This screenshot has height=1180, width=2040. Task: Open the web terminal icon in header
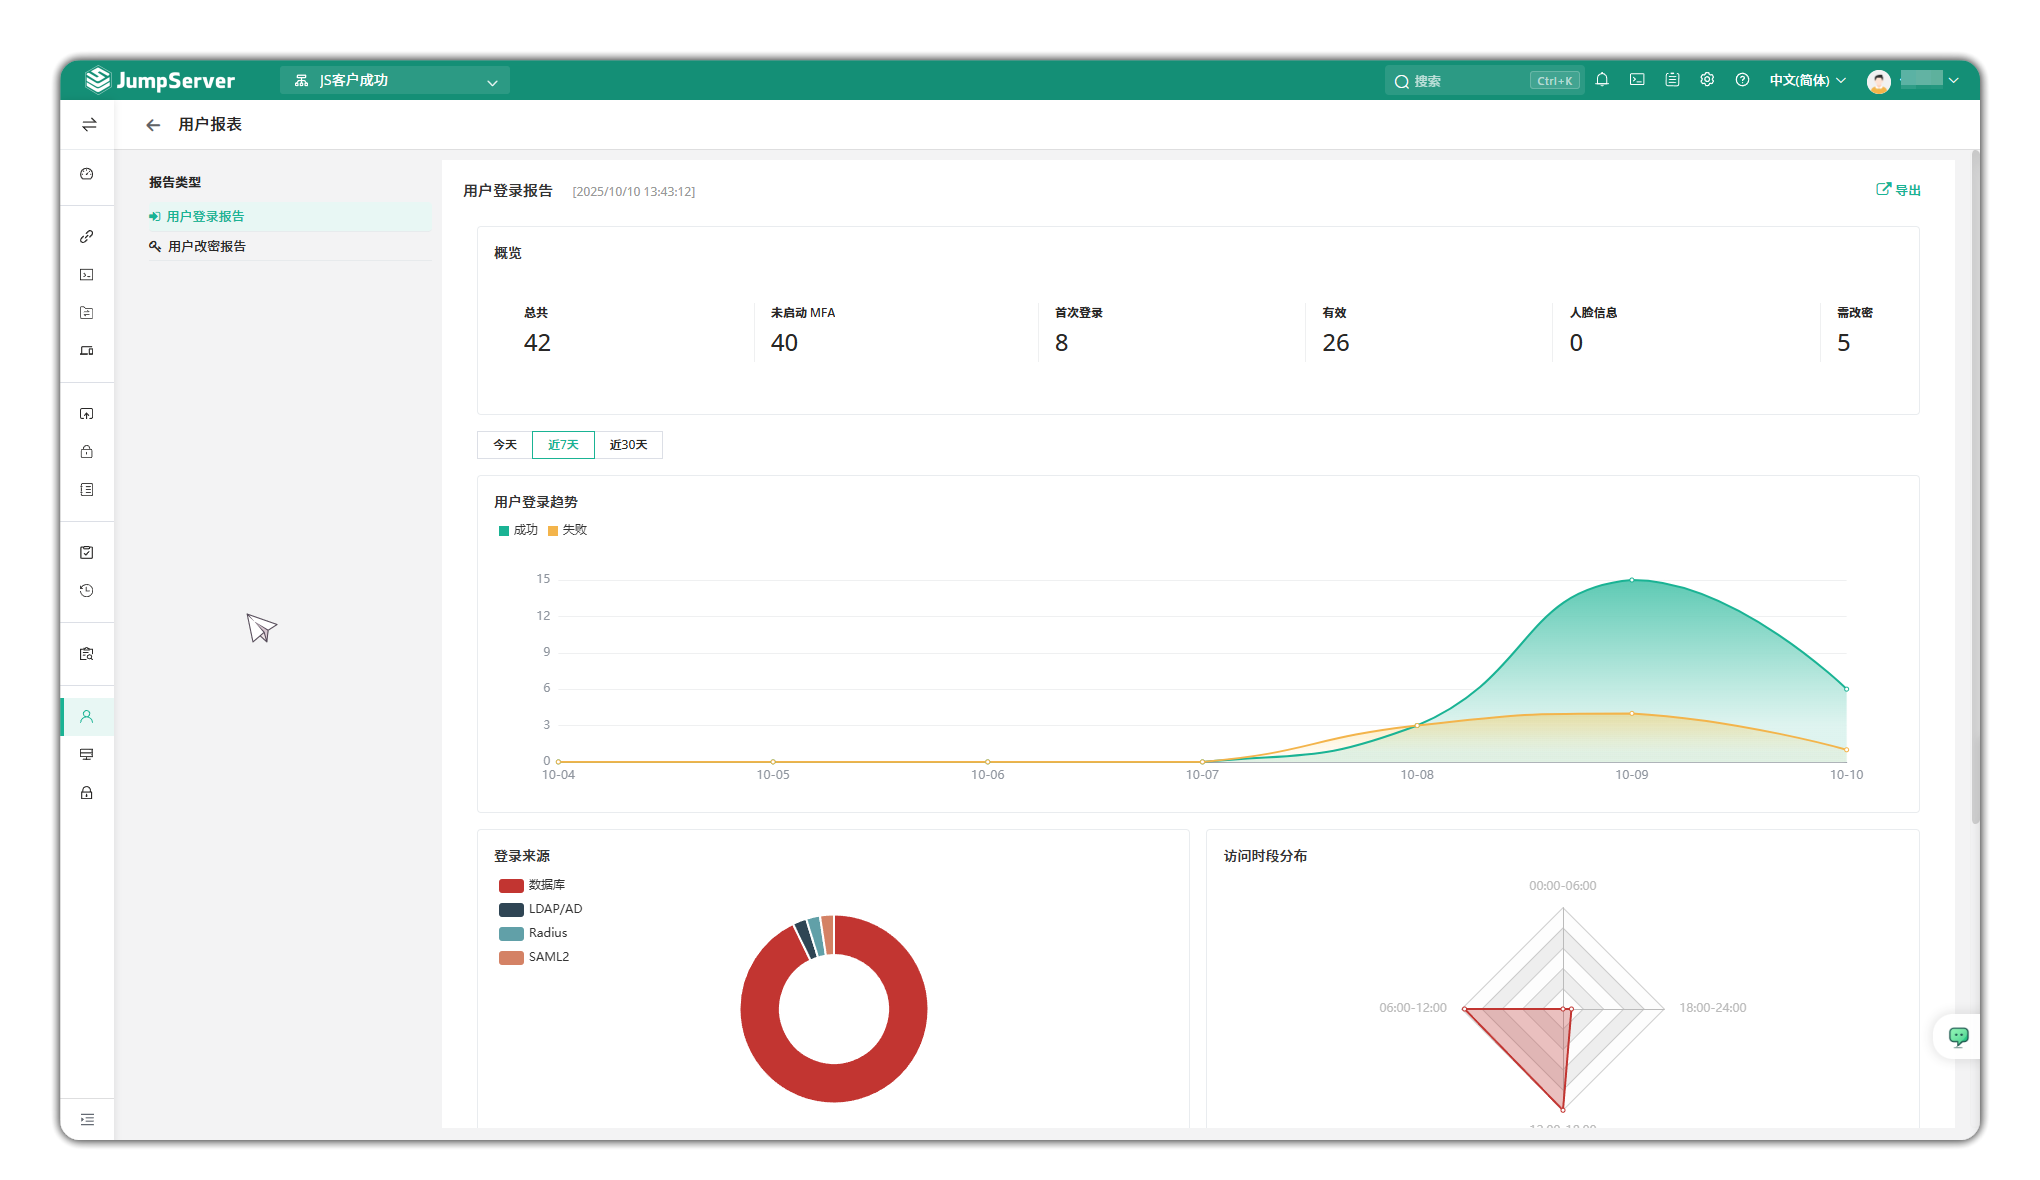click(1637, 80)
